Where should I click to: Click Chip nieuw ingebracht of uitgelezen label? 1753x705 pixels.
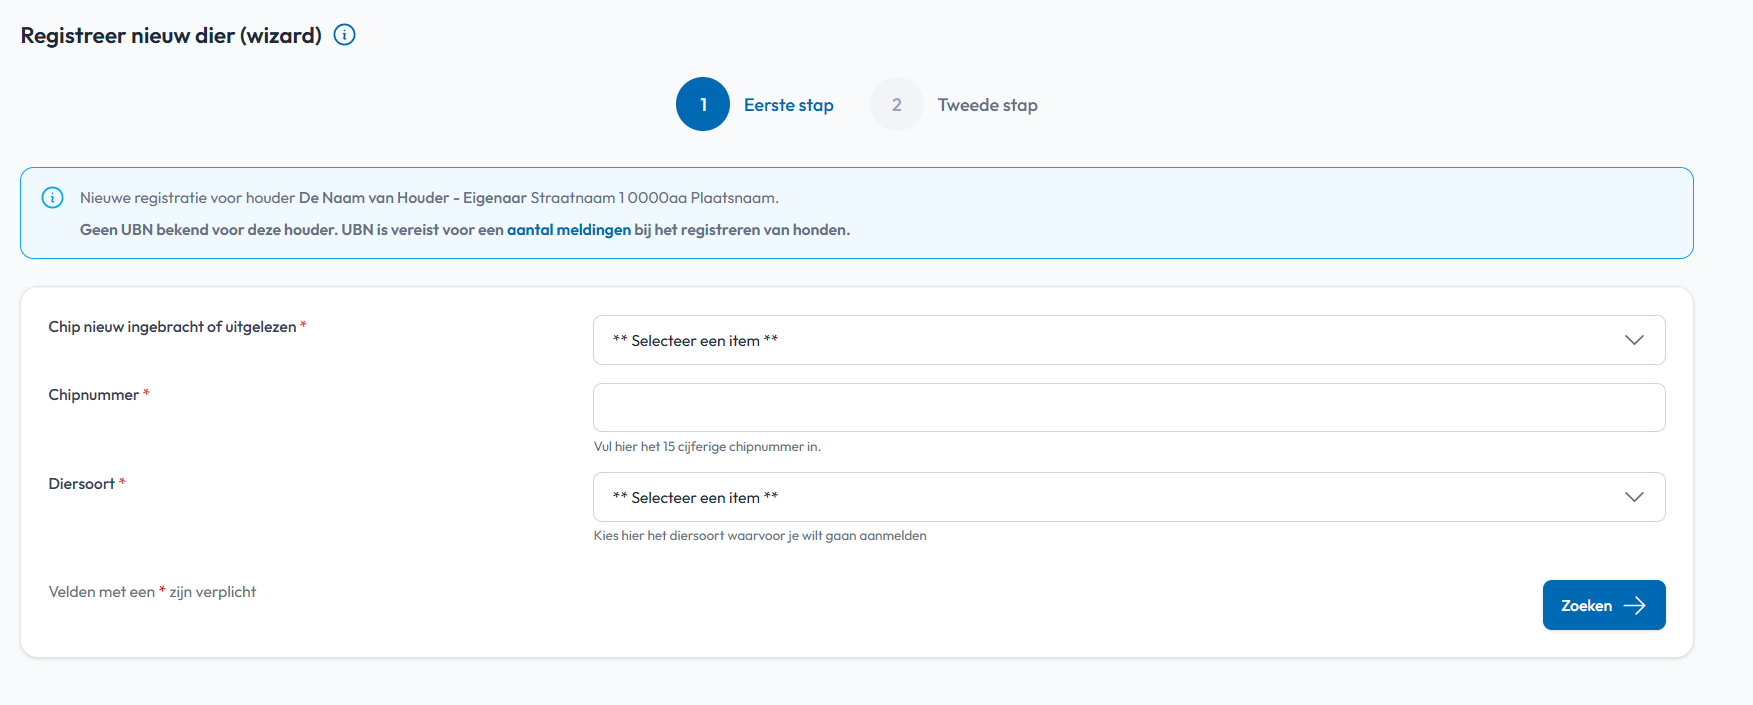coord(172,327)
